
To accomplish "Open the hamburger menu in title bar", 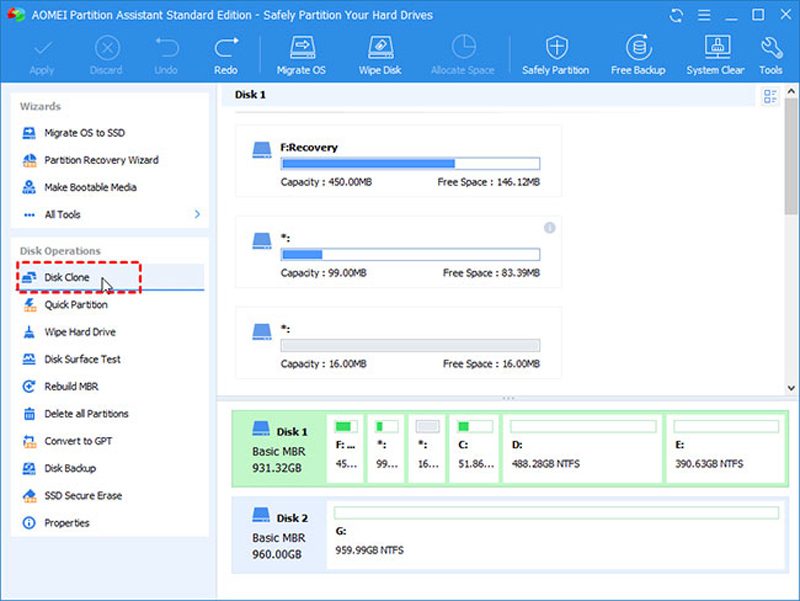I will [705, 16].
